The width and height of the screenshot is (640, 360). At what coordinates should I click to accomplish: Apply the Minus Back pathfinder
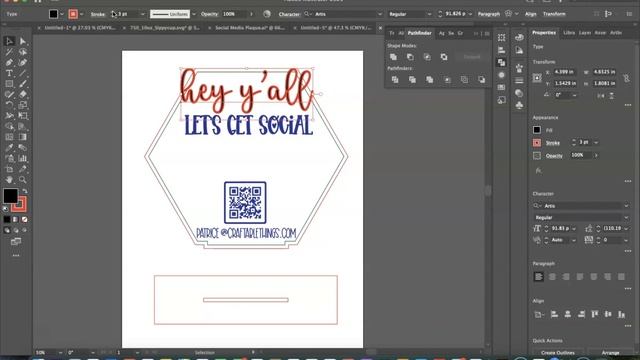click(482, 80)
